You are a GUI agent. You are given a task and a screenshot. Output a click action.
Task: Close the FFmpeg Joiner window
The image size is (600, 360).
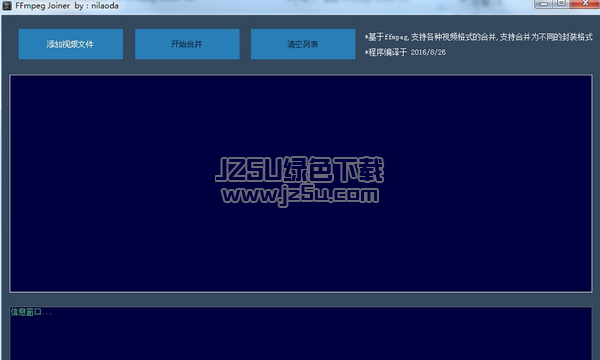pyautogui.click(x=585, y=4)
